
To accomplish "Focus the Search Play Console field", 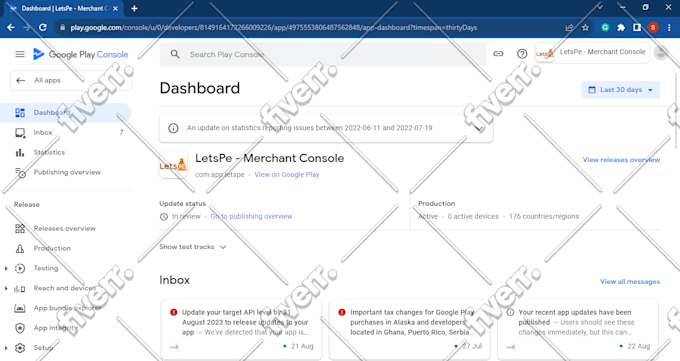I will [x=323, y=54].
